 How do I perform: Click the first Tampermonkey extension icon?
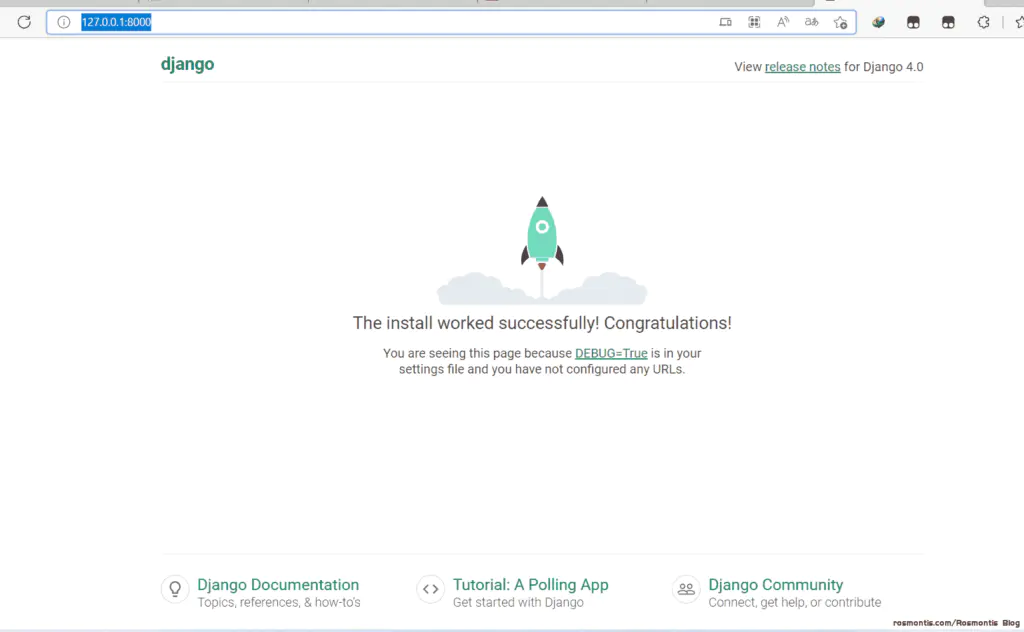point(913,23)
